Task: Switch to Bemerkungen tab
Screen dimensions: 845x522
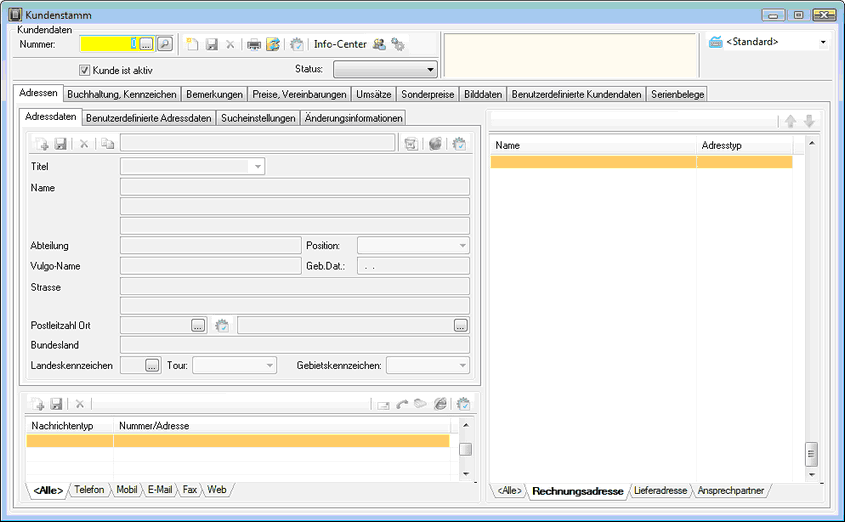Action: 214,94
